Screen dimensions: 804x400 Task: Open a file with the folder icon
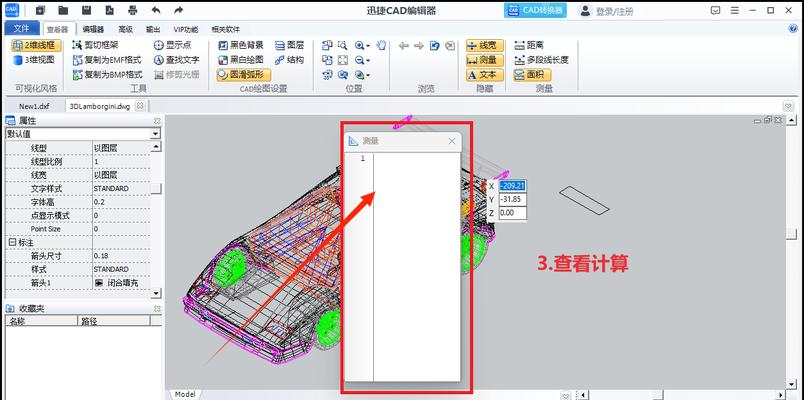click(64, 10)
